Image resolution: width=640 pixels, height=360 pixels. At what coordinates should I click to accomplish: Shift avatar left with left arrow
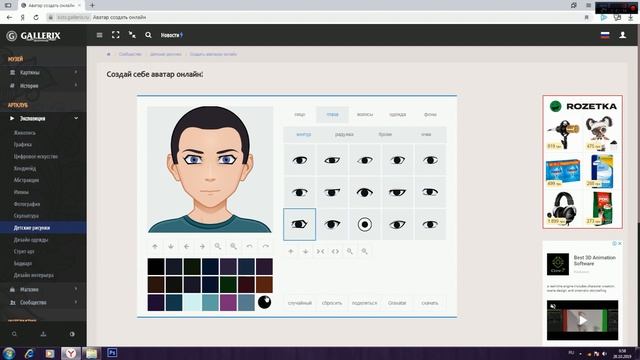point(187,247)
